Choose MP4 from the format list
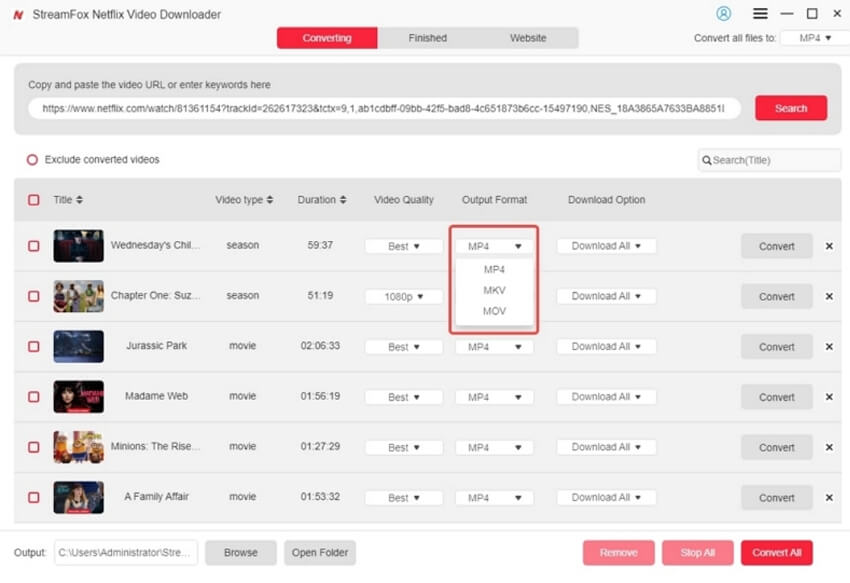The width and height of the screenshot is (850, 583). point(494,270)
